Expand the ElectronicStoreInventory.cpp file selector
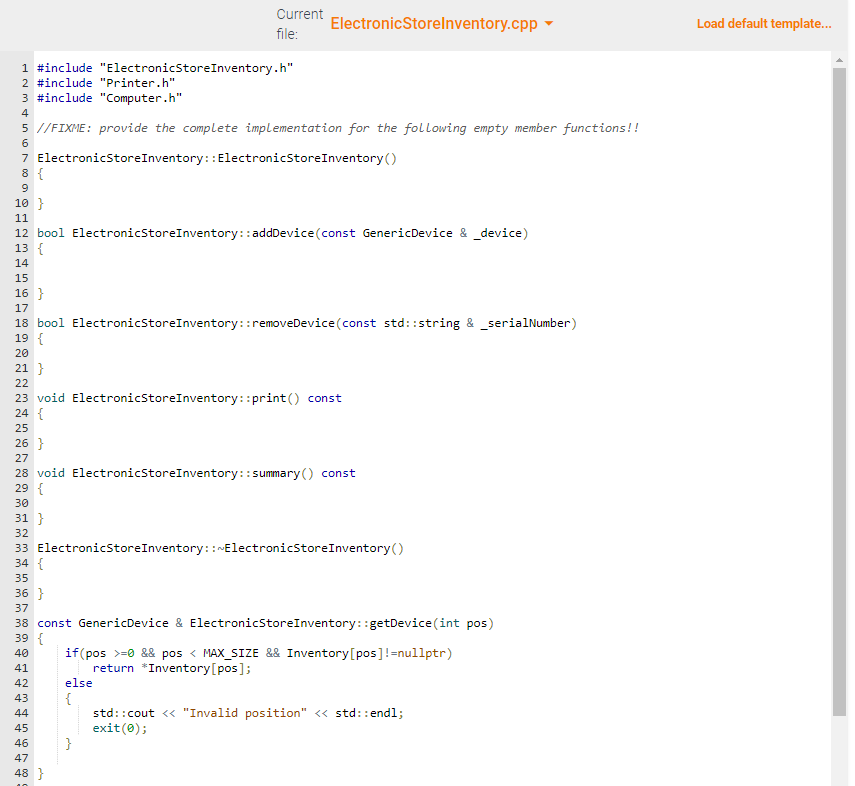Image resolution: width=855 pixels, height=786 pixels. [x=548, y=21]
